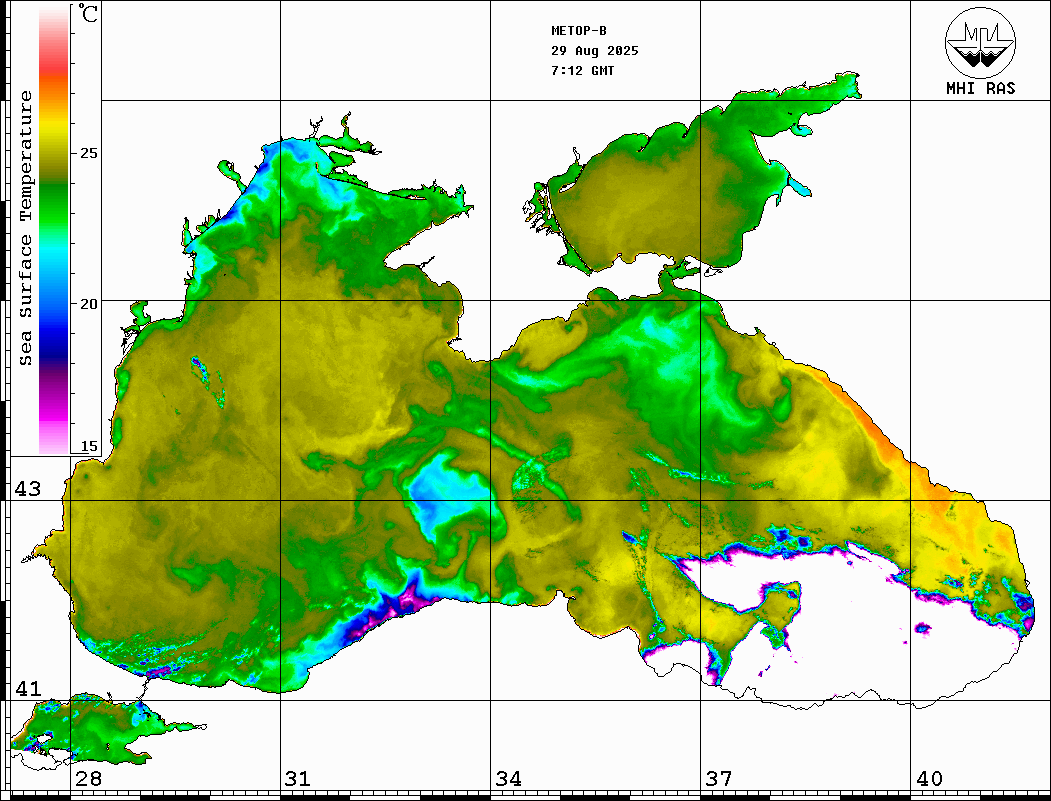
Task: Click the 20 mark on temperature scale
Action: point(88,304)
